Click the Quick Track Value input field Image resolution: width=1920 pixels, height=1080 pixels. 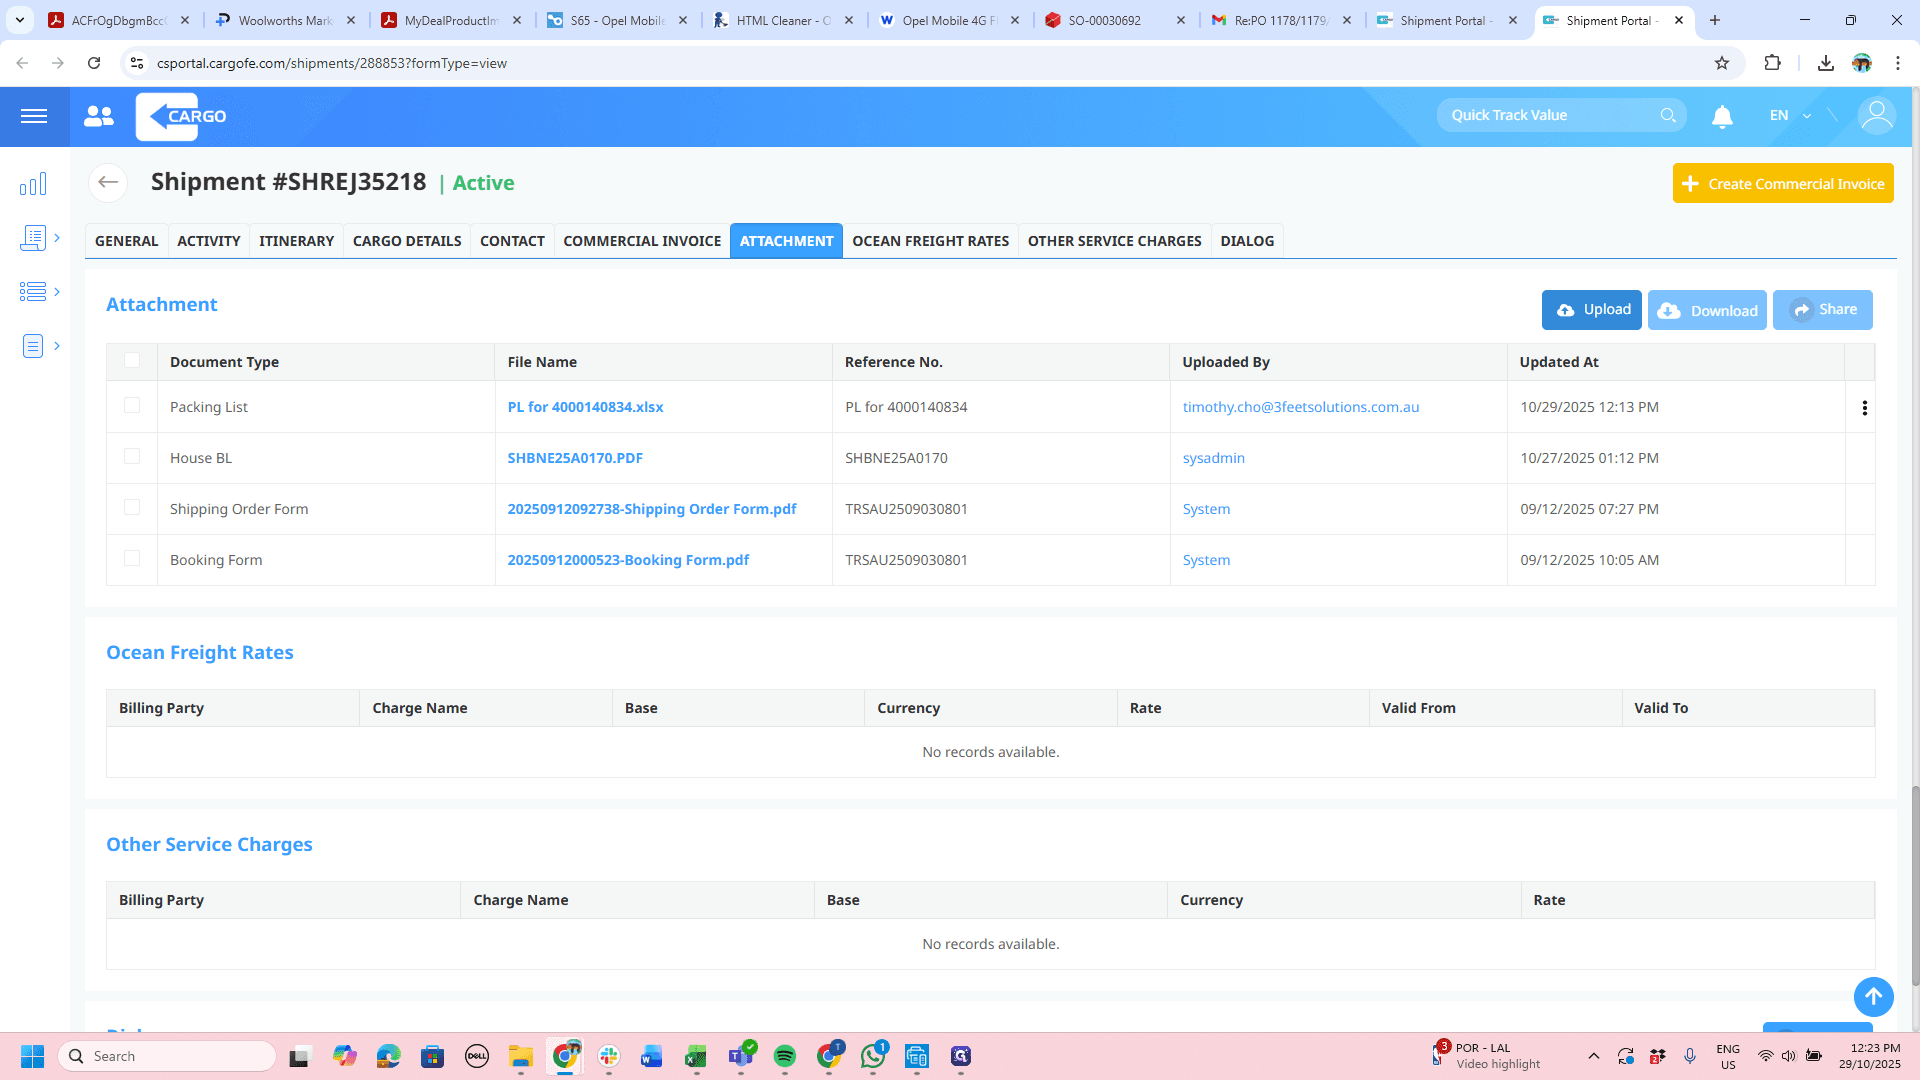click(1550, 115)
